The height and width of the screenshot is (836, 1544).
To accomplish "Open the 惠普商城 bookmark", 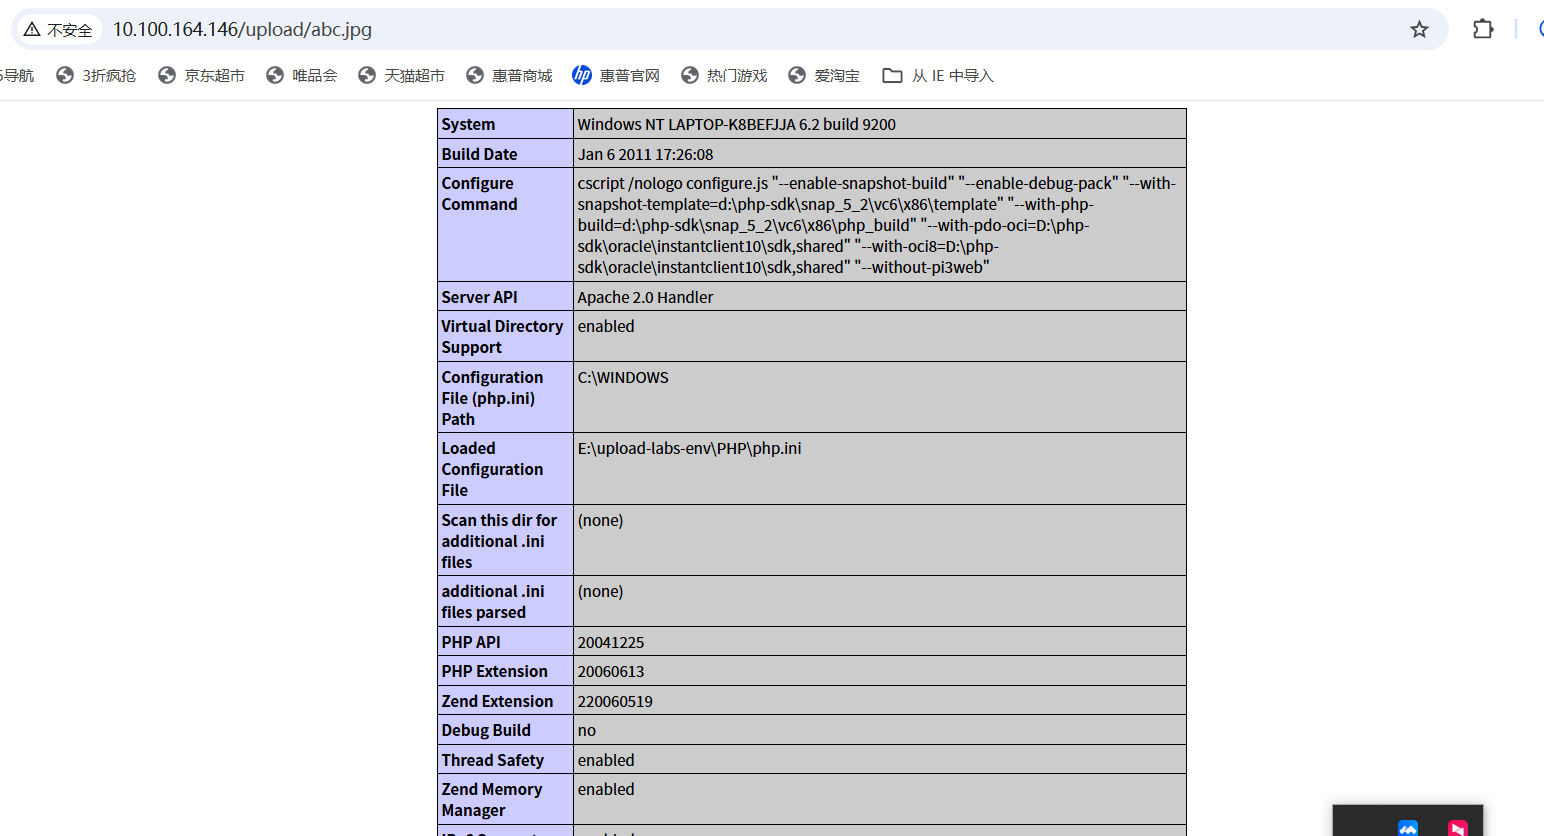I will pos(509,75).
